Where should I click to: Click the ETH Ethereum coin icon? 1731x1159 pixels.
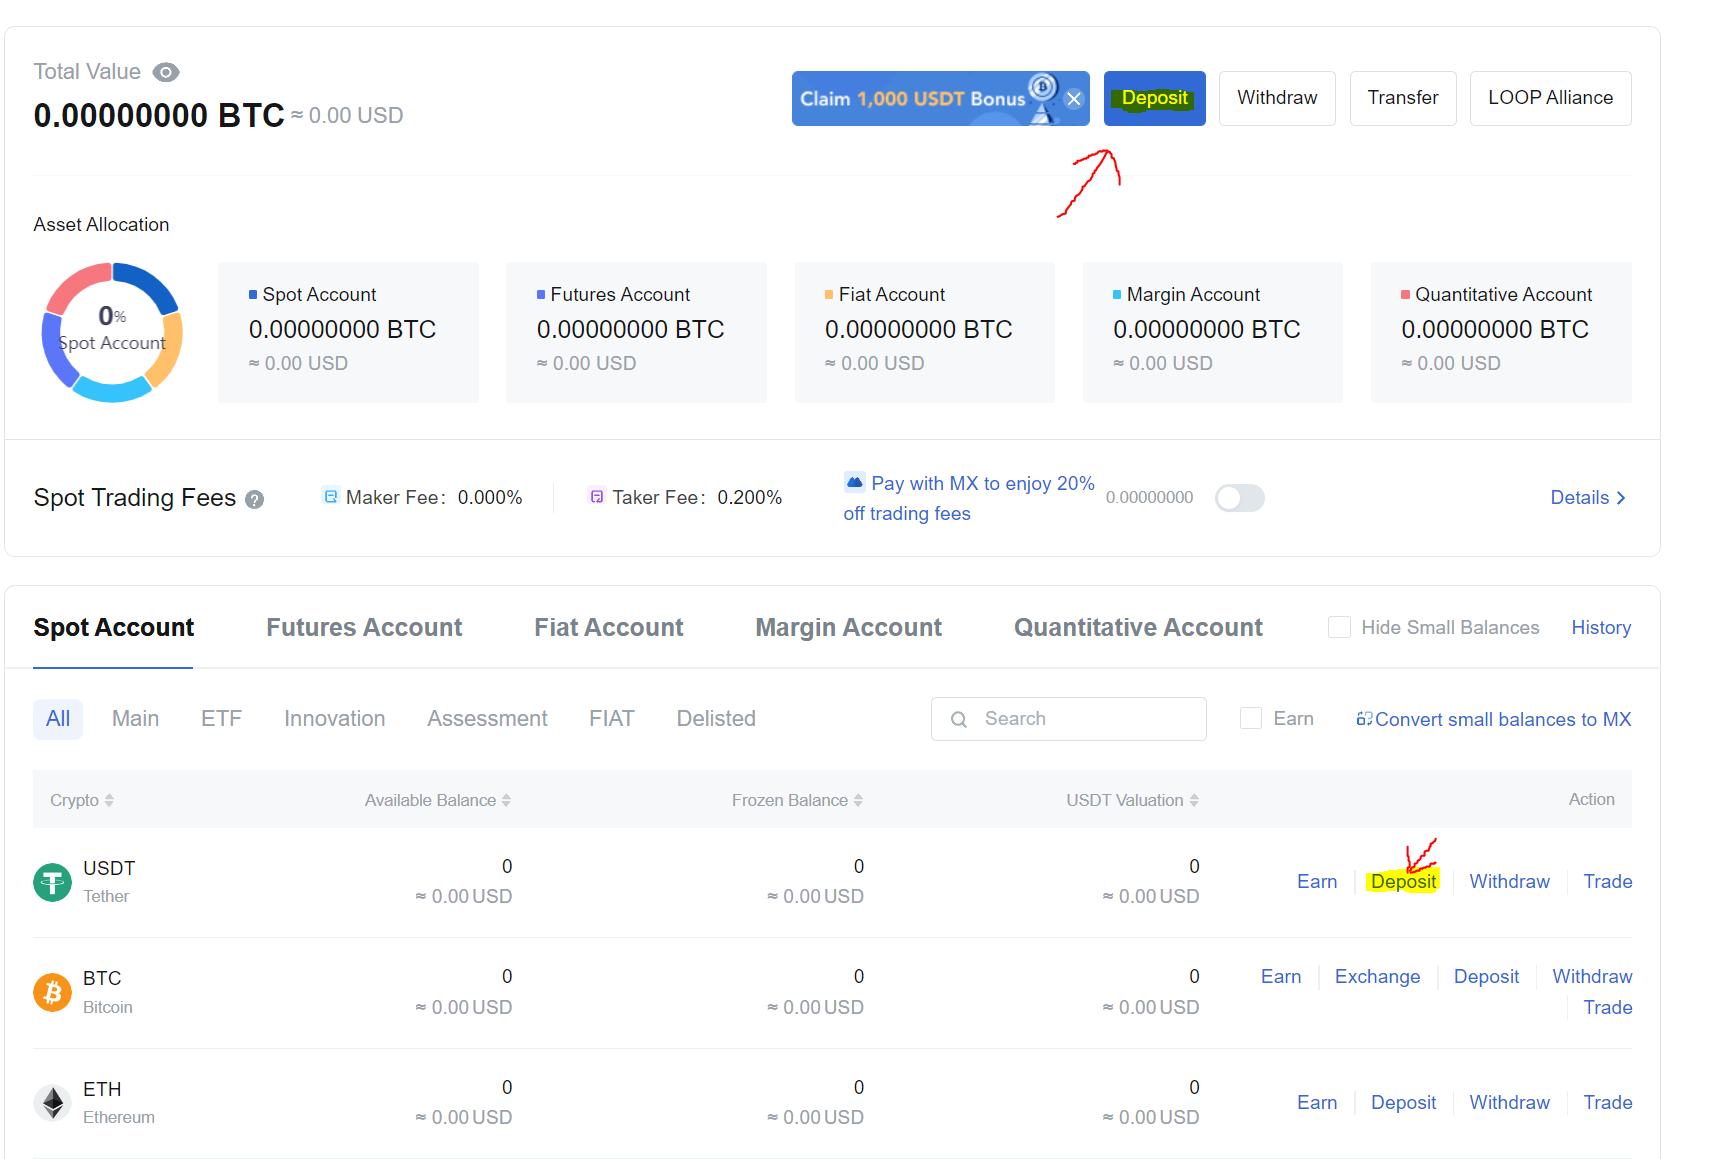click(x=52, y=1103)
